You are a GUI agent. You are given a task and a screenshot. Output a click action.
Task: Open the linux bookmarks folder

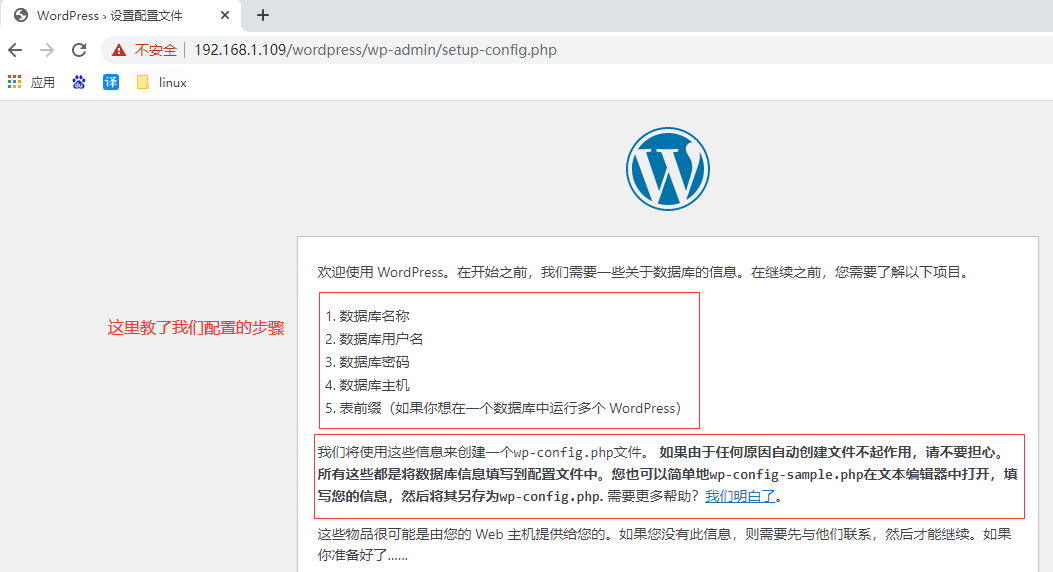[162, 83]
